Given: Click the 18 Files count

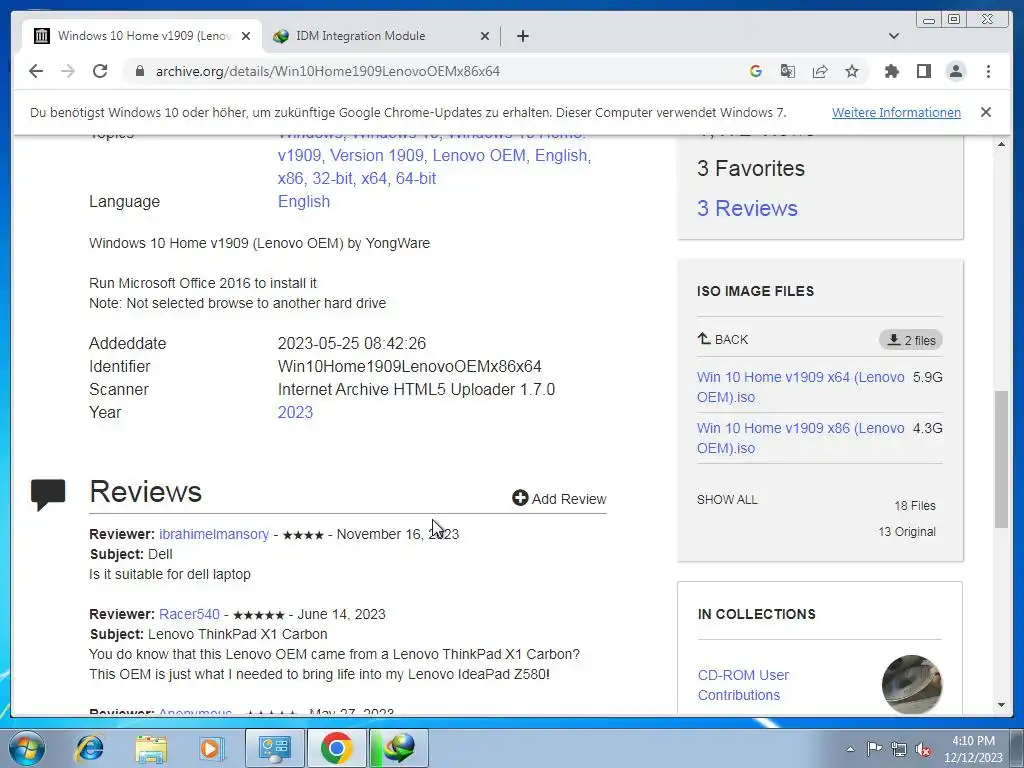Looking at the screenshot, I should [914, 505].
